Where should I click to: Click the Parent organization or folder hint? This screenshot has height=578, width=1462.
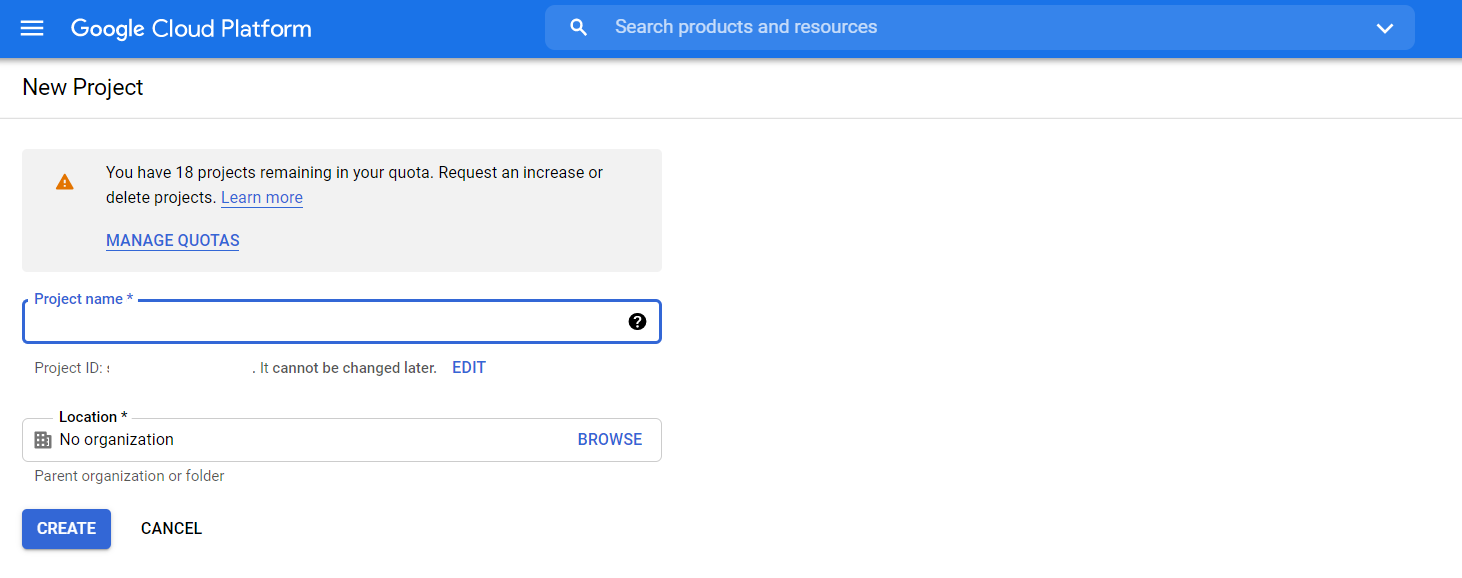(x=129, y=476)
